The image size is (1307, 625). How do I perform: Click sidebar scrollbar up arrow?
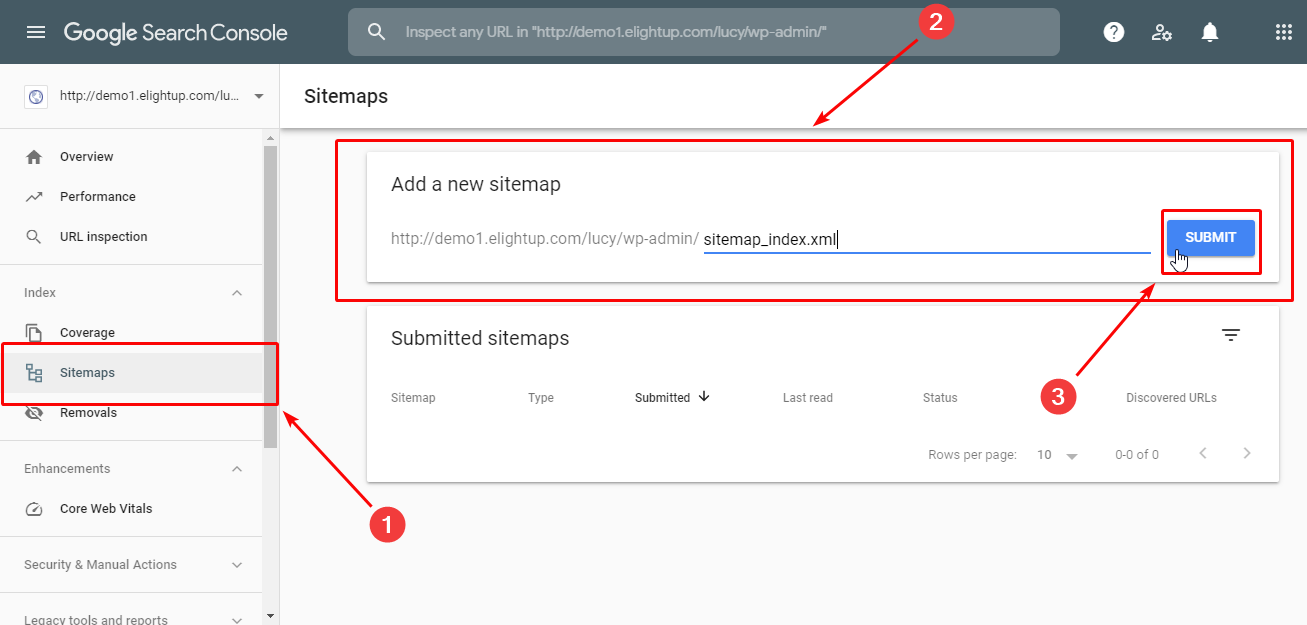tap(270, 137)
